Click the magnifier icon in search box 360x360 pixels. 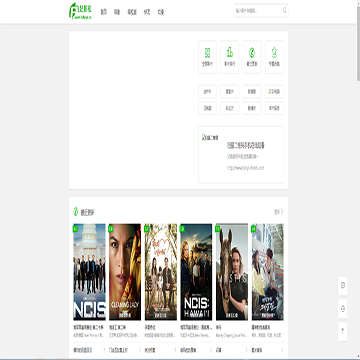(x=284, y=10)
